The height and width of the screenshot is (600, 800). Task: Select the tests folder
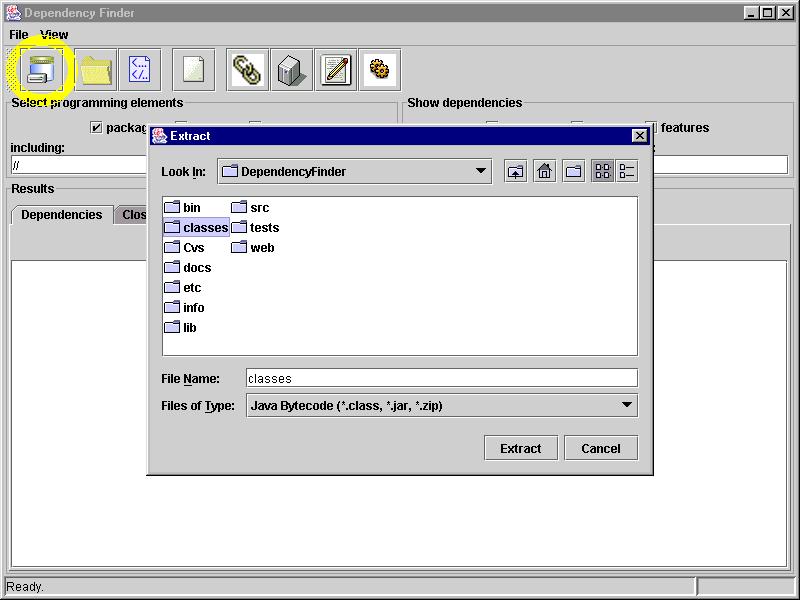pyautogui.click(x=255, y=228)
